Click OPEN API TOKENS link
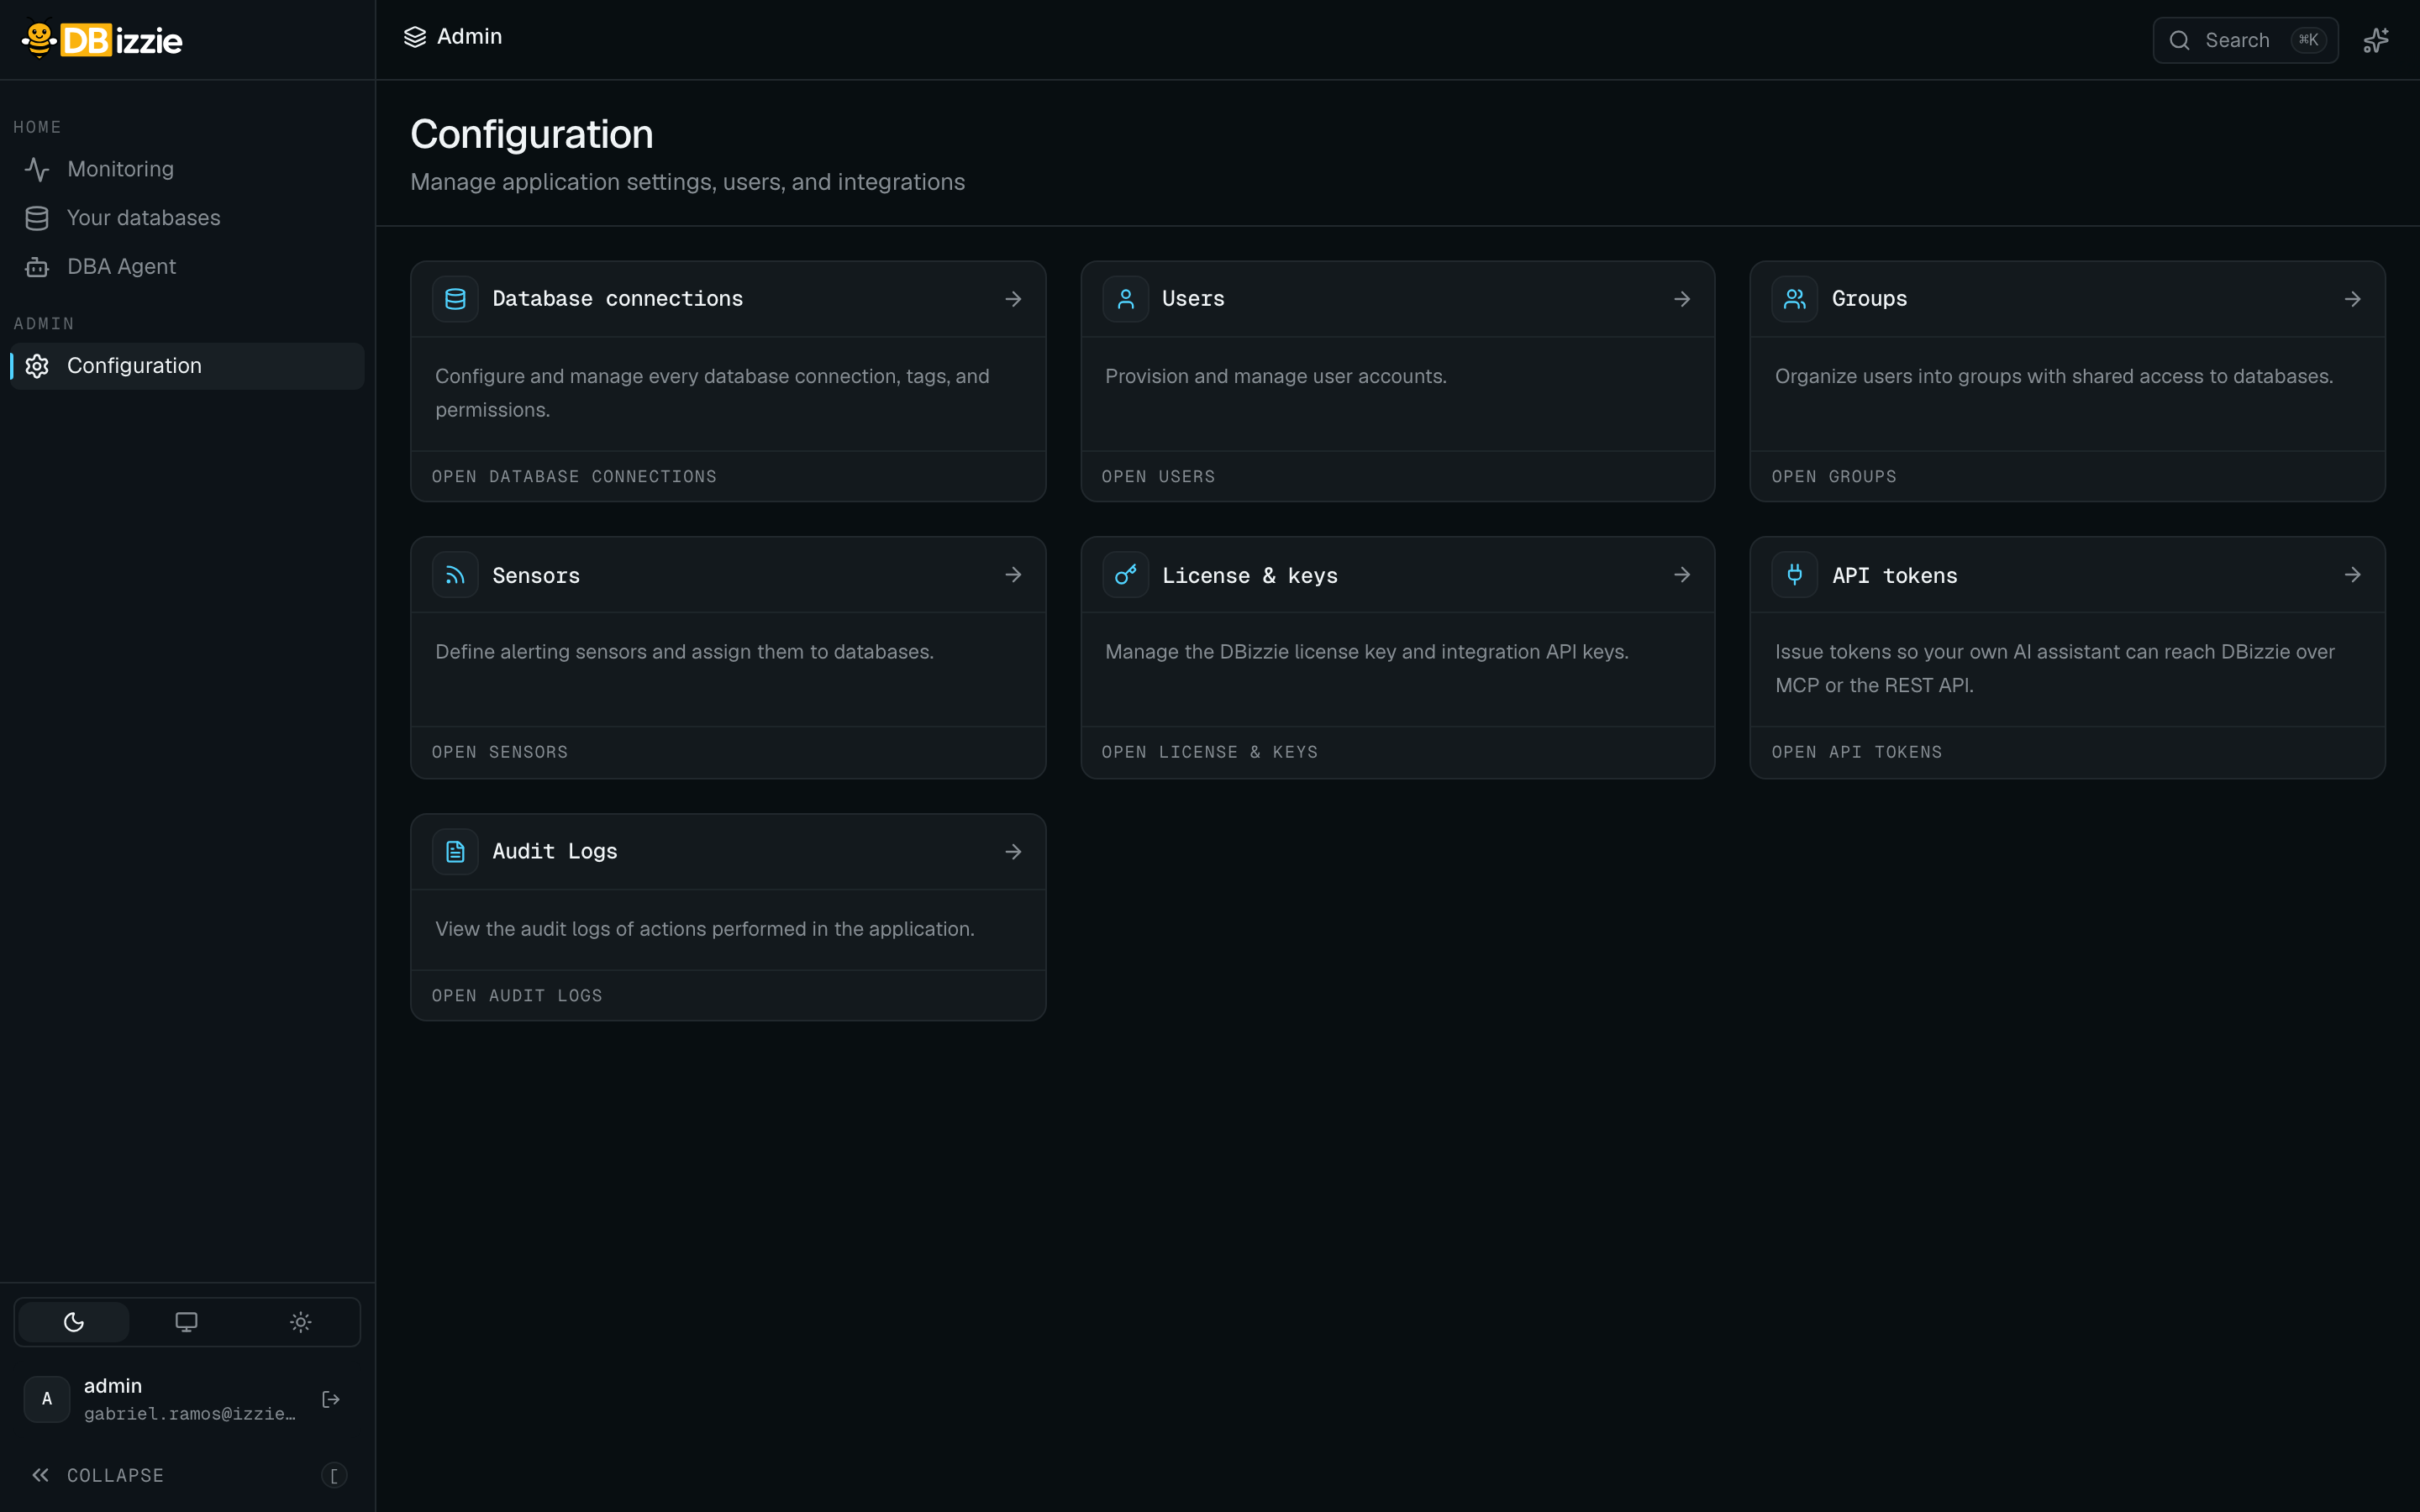 tap(1857, 752)
